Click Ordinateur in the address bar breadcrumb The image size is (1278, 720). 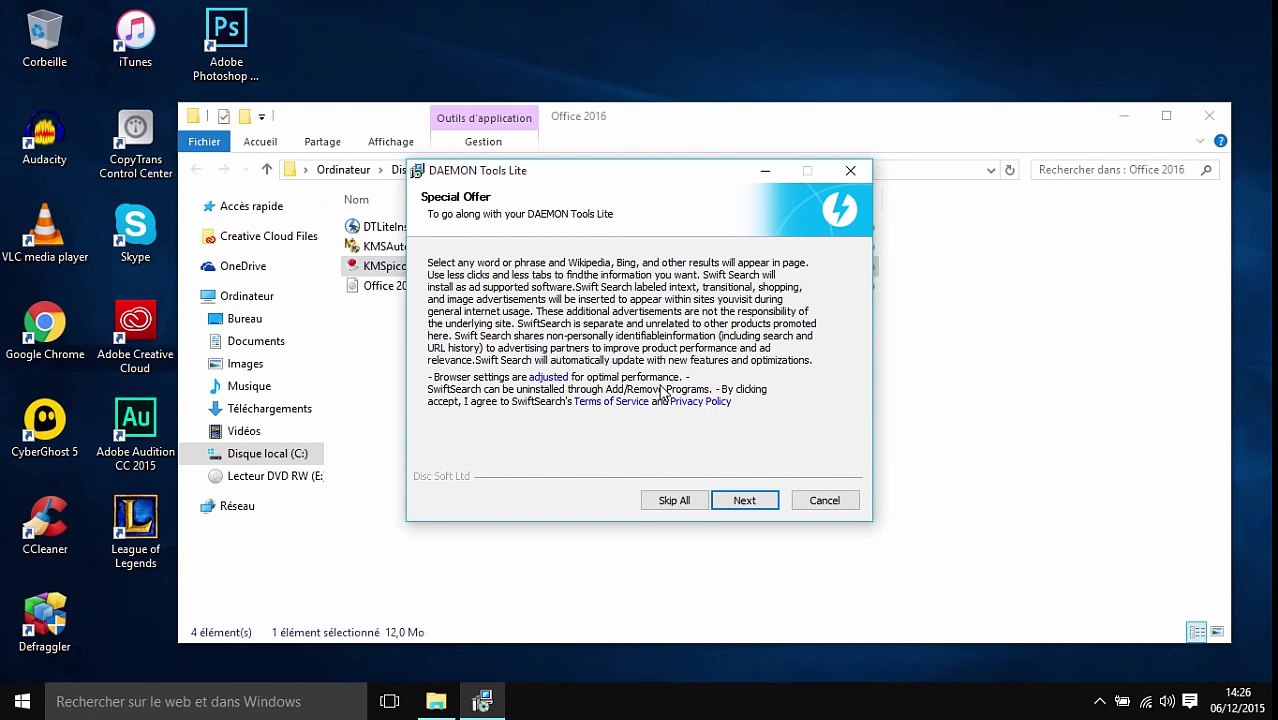343,170
